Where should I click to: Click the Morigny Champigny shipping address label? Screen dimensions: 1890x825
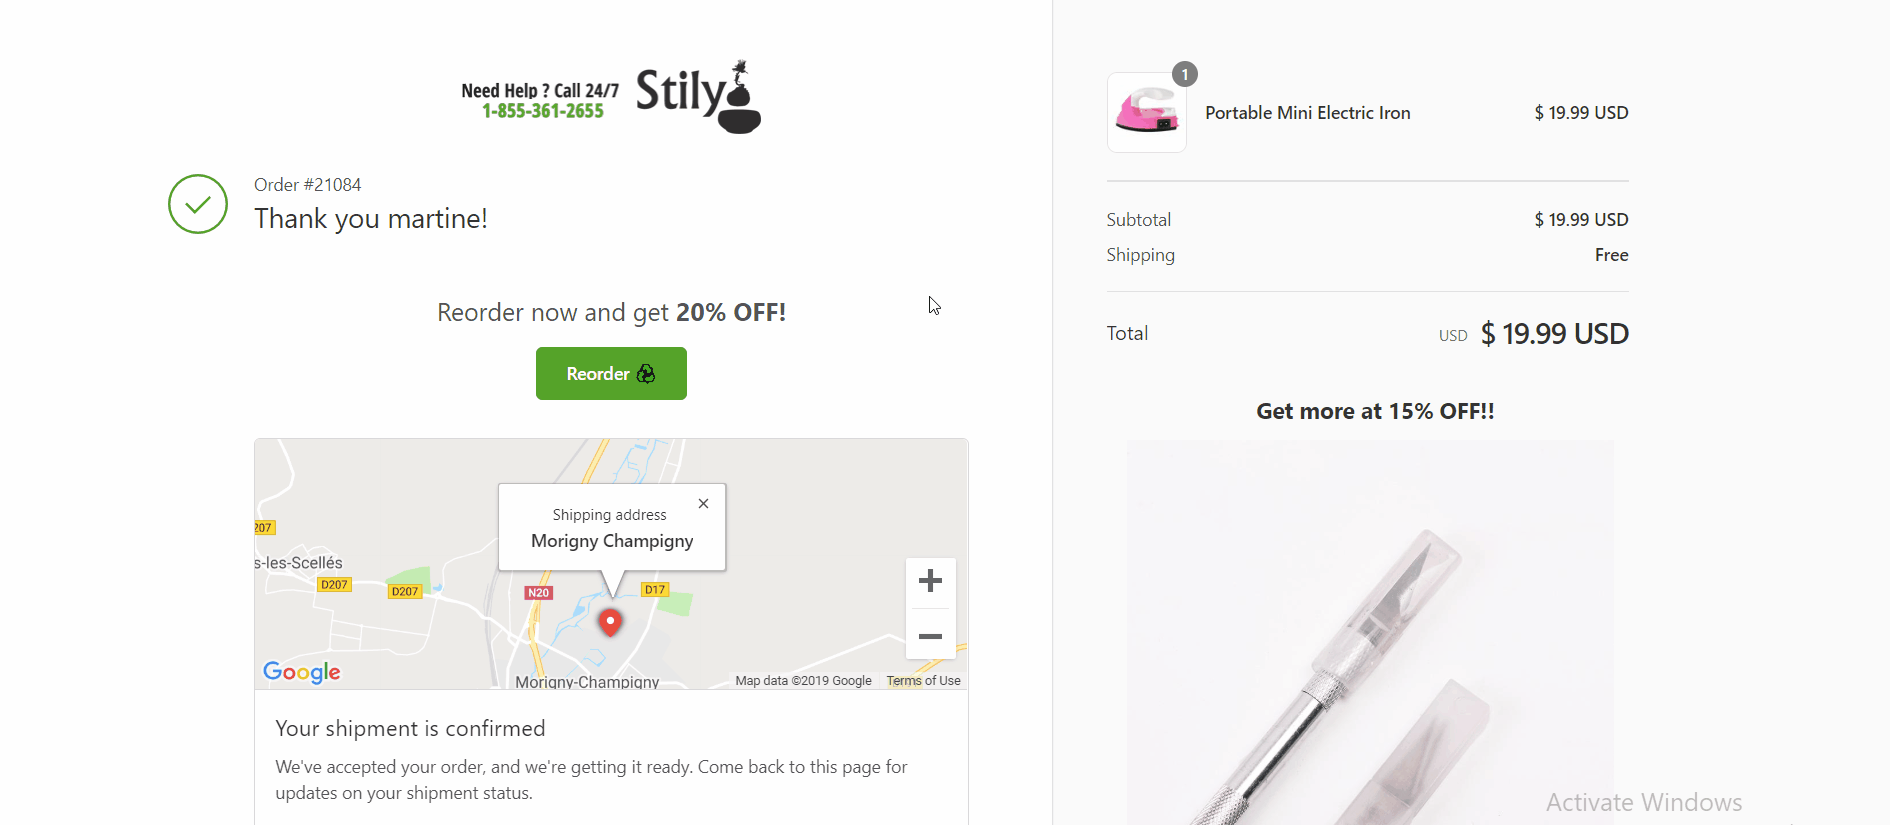(x=612, y=541)
